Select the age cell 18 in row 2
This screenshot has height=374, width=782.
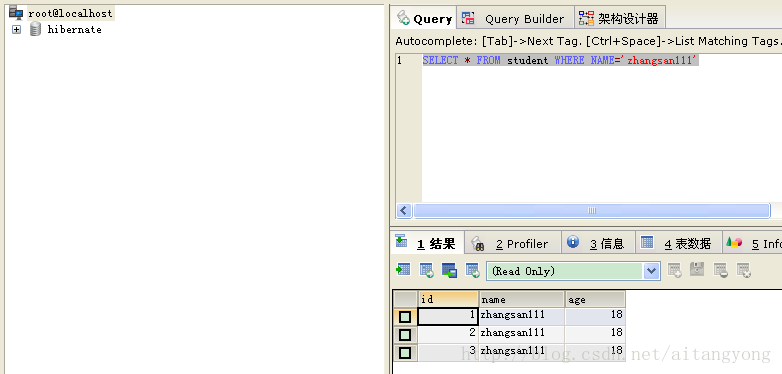(595, 334)
